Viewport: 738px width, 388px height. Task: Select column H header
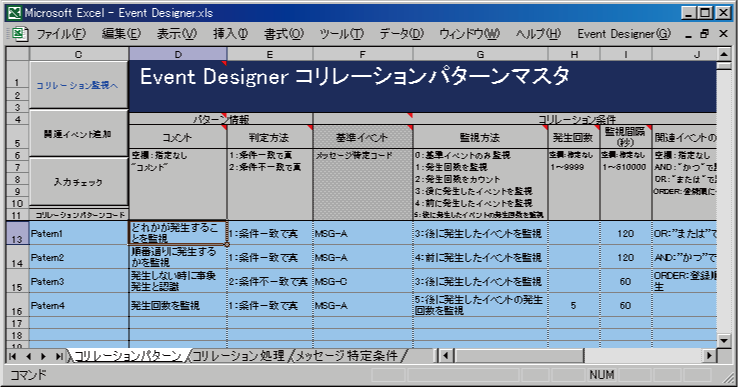pos(574,54)
